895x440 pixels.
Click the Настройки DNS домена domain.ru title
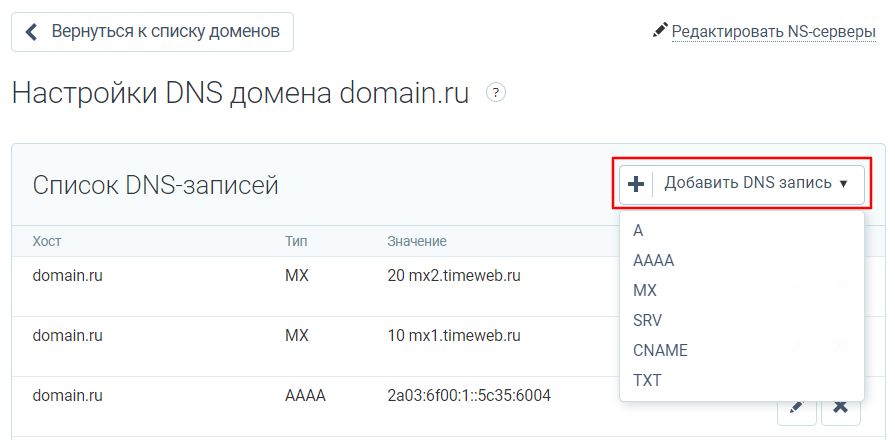(240, 93)
